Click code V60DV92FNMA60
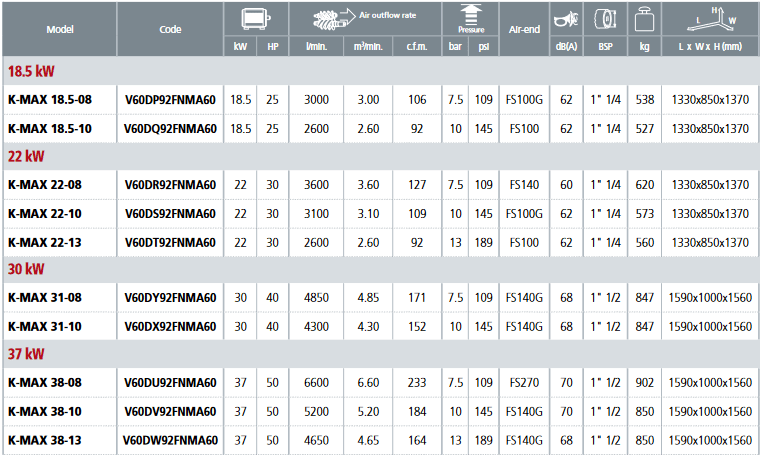The image size is (762, 458). point(170,411)
